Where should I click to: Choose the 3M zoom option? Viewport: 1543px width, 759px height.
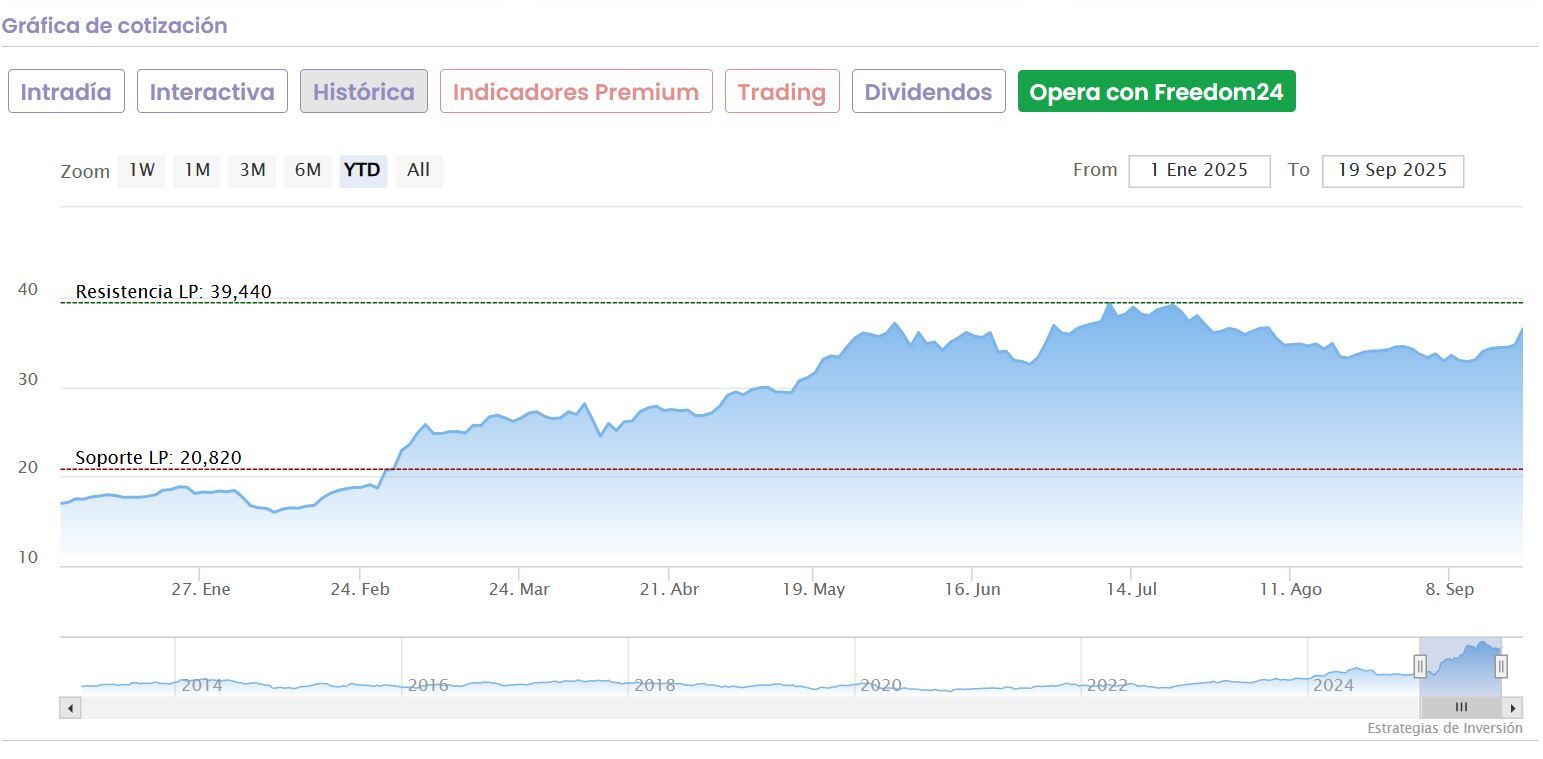click(252, 170)
